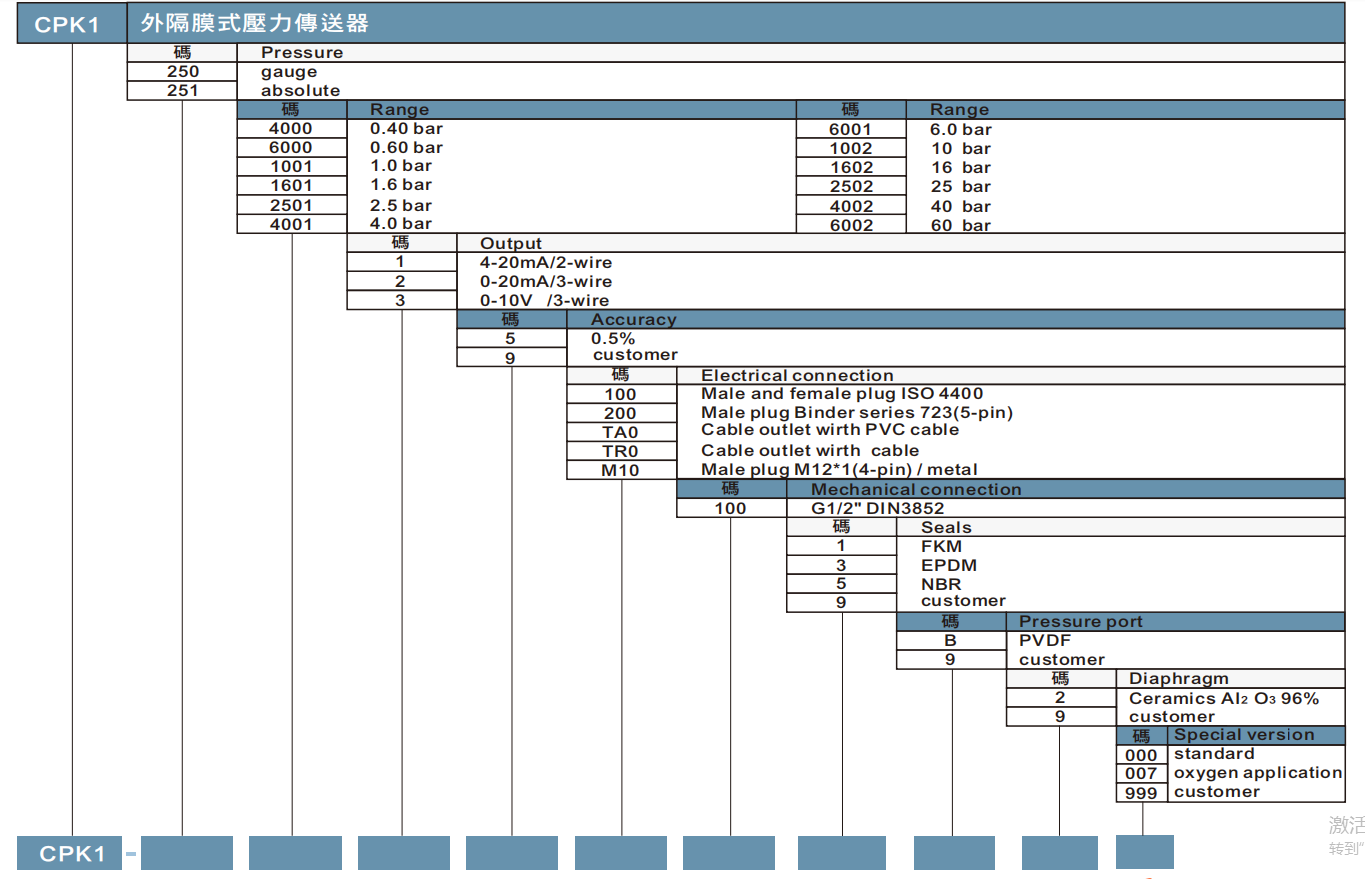Click code 251 for absolute pressure
Viewport: 1365px width, 879px height.
click(x=183, y=90)
